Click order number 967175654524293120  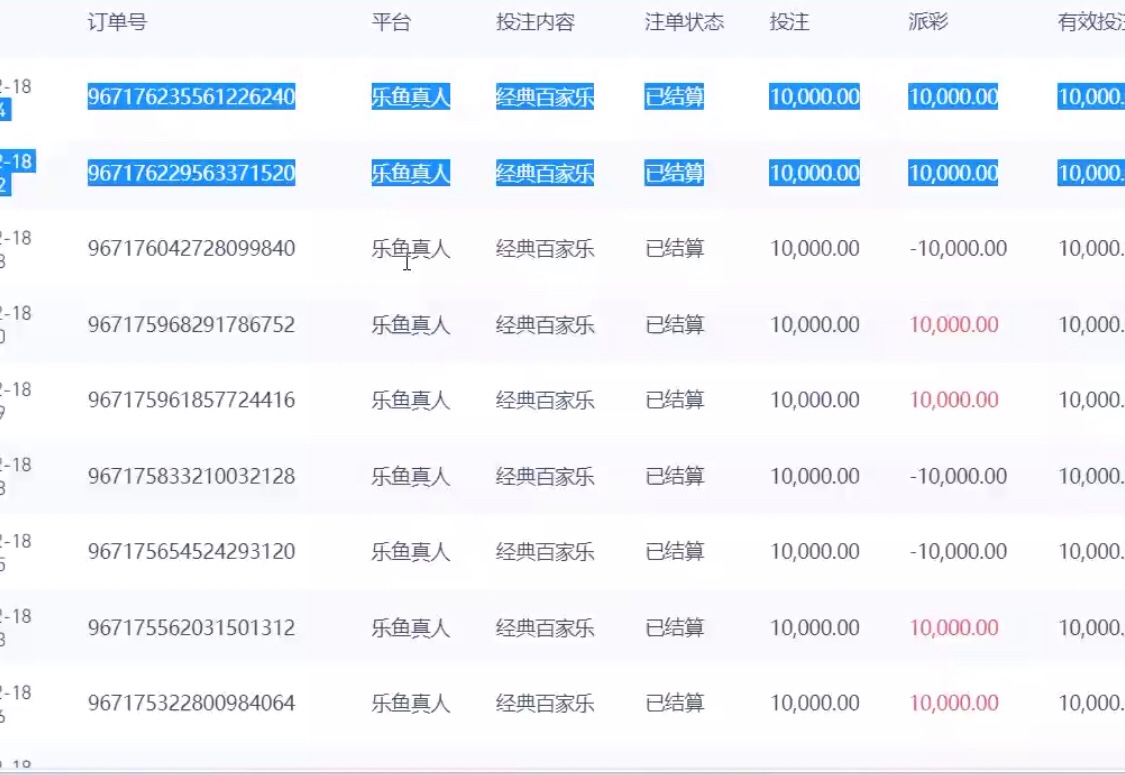tap(191, 552)
